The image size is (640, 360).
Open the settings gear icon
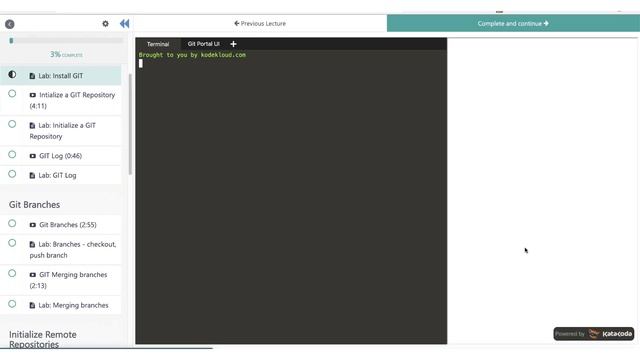click(x=105, y=24)
